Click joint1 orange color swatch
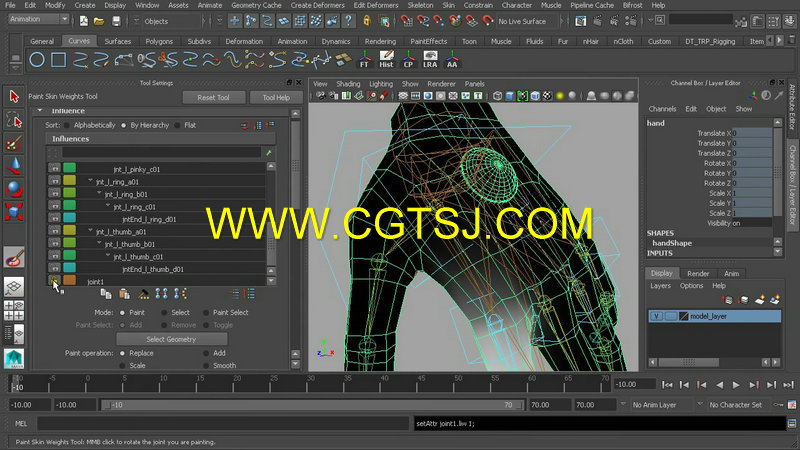Image resolution: width=800 pixels, height=450 pixels. tap(69, 280)
